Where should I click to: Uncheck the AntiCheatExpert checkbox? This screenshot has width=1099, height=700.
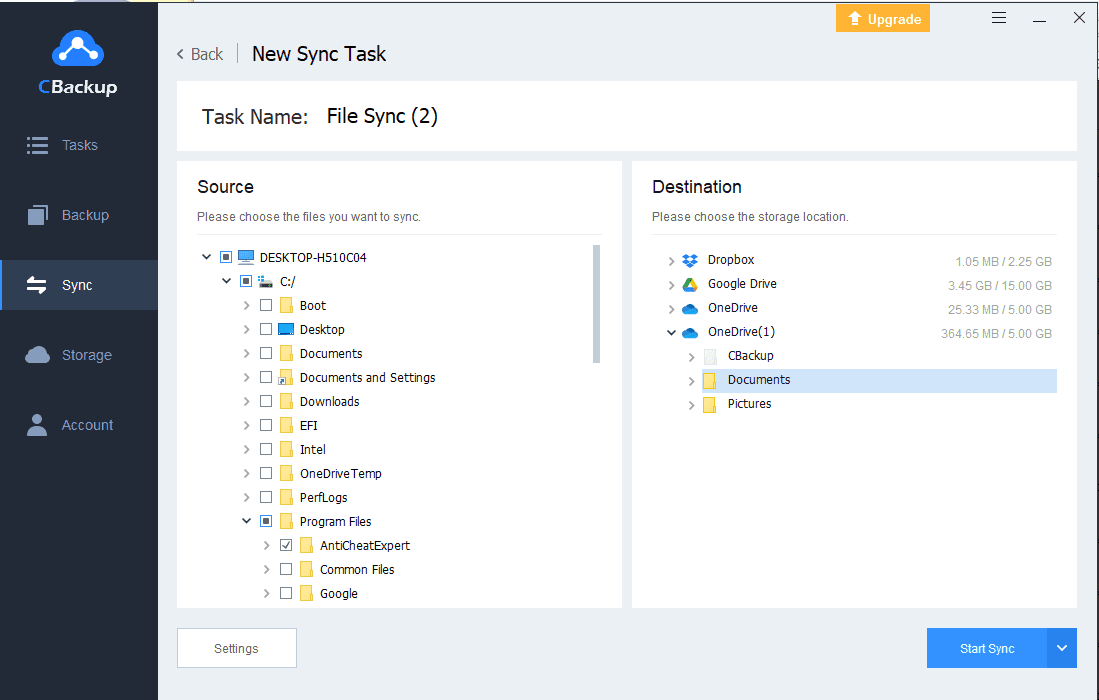[x=286, y=545]
